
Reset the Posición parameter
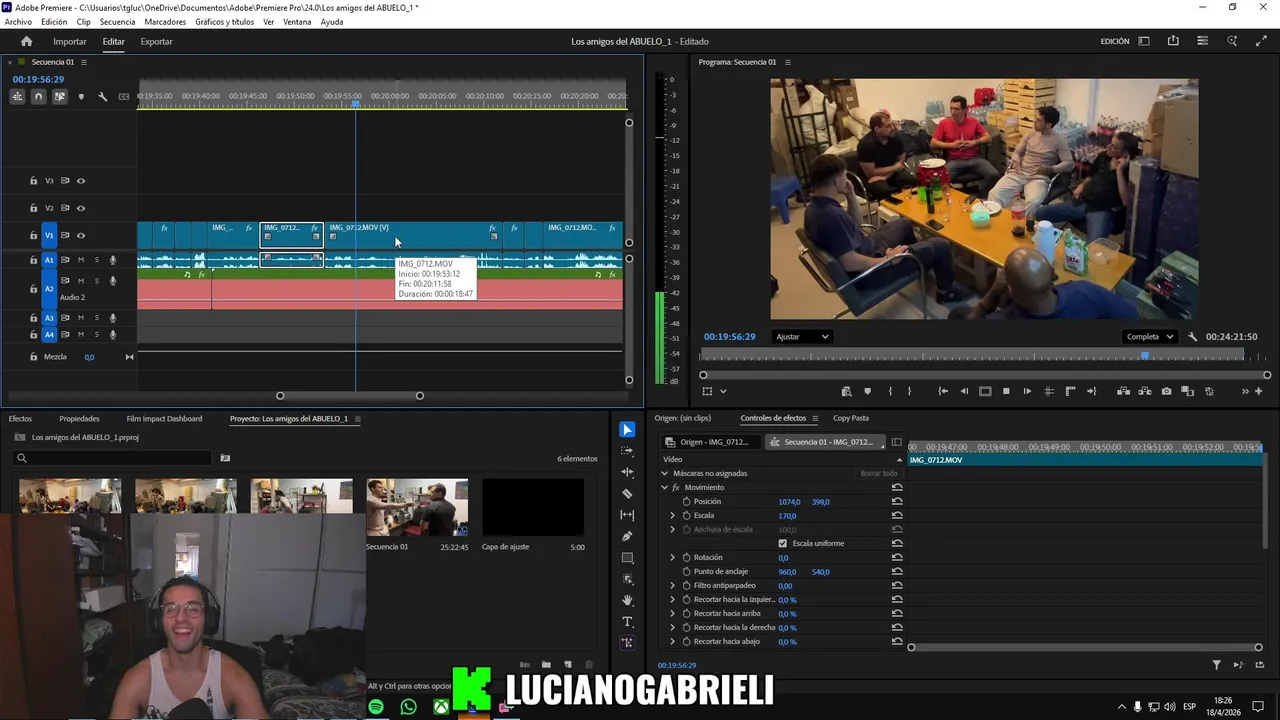(897, 502)
